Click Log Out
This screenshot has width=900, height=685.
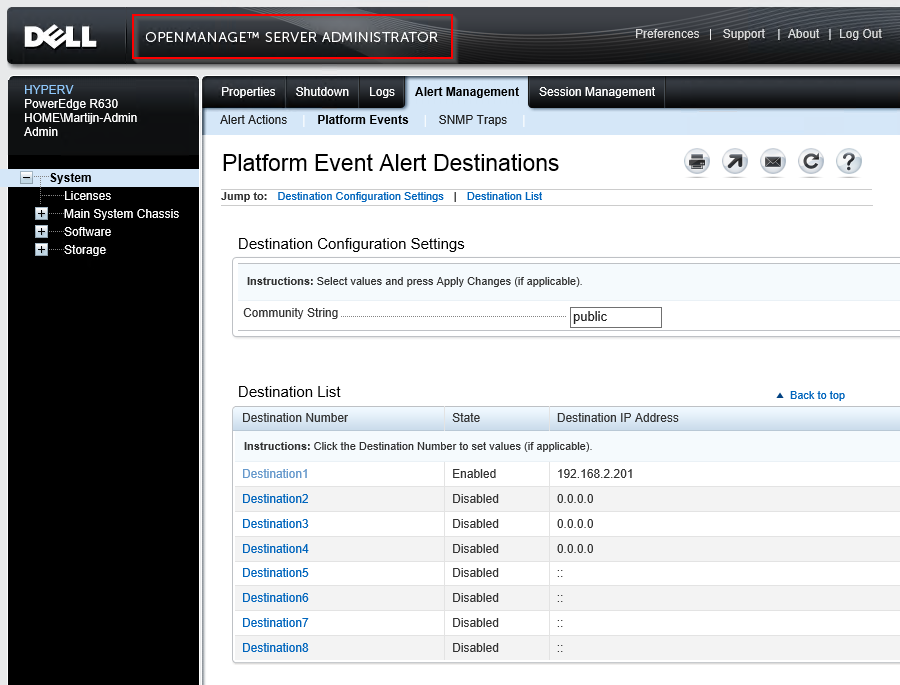pyautogui.click(x=860, y=34)
